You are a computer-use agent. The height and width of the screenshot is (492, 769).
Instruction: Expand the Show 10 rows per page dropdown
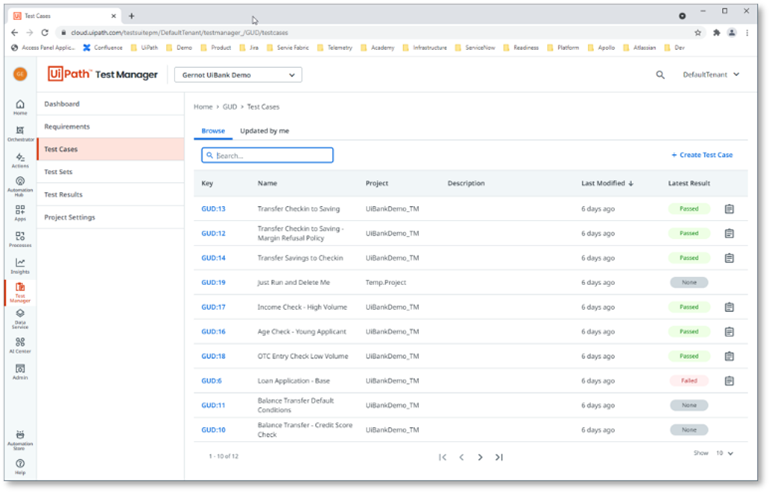pos(724,453)
